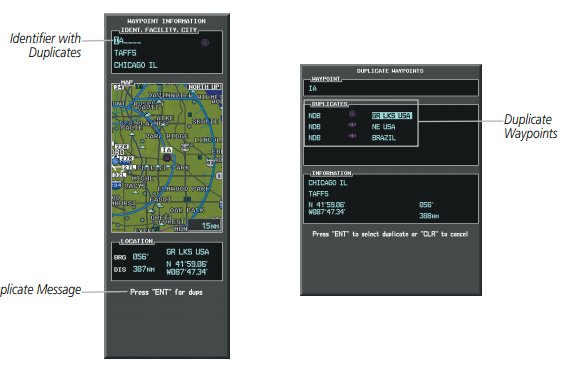
Task: Click the ENT to select duplicate prompt
Action: (390, 234)
